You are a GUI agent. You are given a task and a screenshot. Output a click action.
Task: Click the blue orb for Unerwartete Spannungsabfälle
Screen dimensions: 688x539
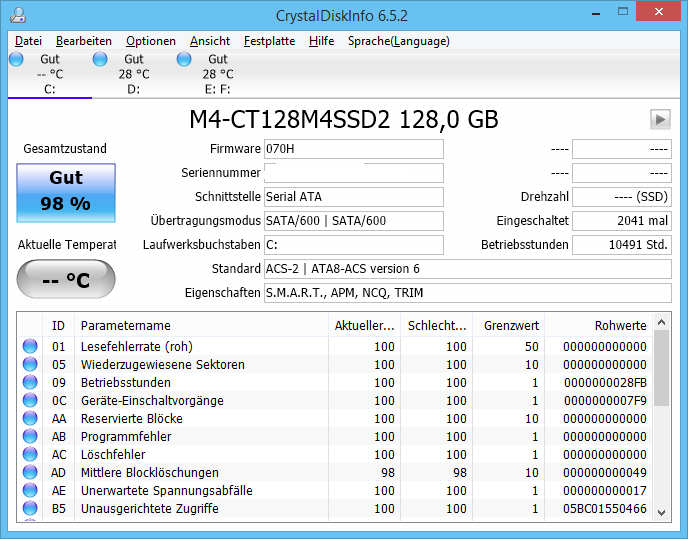tap(30, 490)
